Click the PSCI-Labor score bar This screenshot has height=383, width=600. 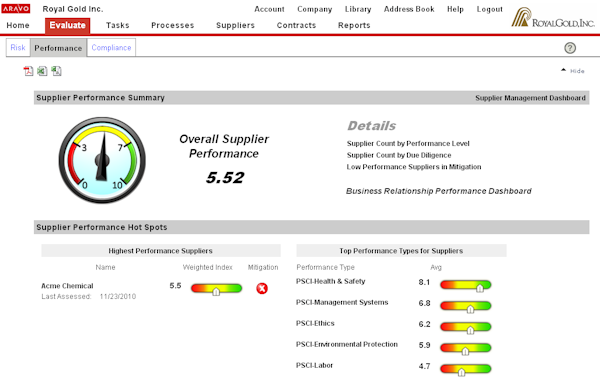click(466, 369)
